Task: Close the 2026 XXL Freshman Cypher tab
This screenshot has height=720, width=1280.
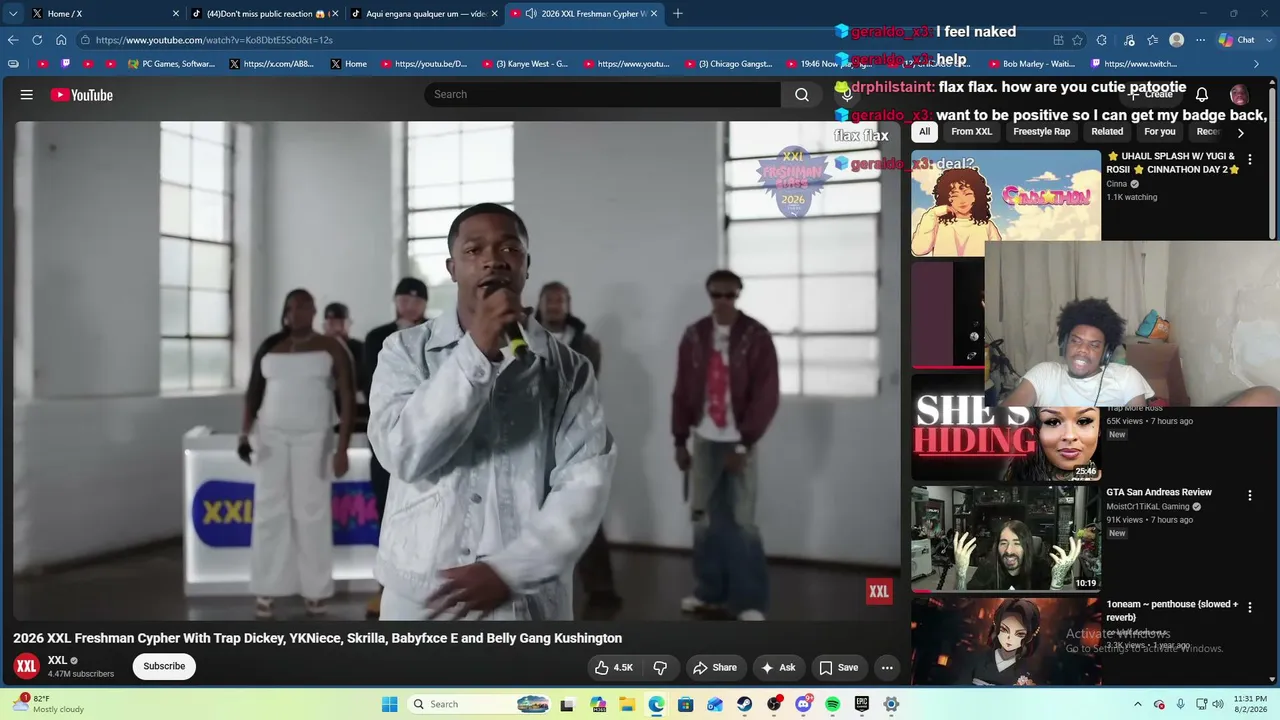Action: click(x=654, y=13)
